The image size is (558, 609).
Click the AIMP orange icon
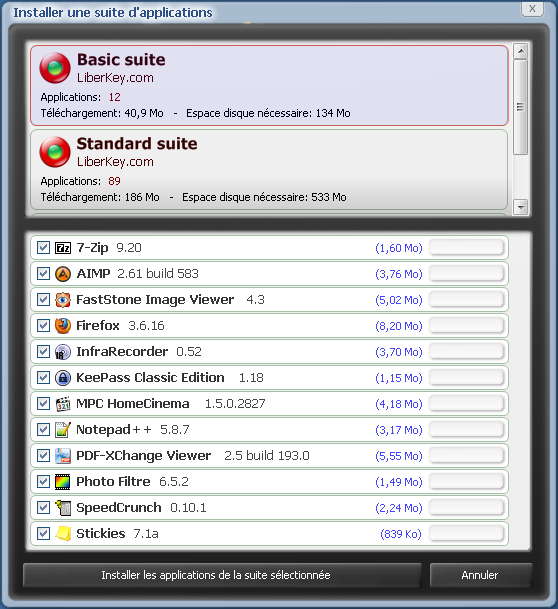pos(63,274)
